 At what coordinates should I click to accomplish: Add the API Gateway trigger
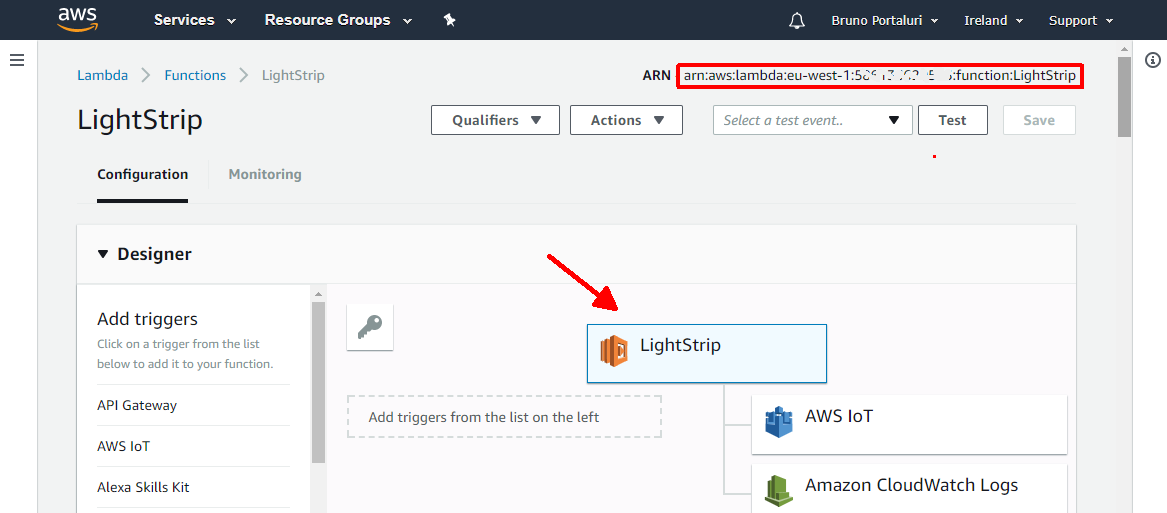(137, 405)
